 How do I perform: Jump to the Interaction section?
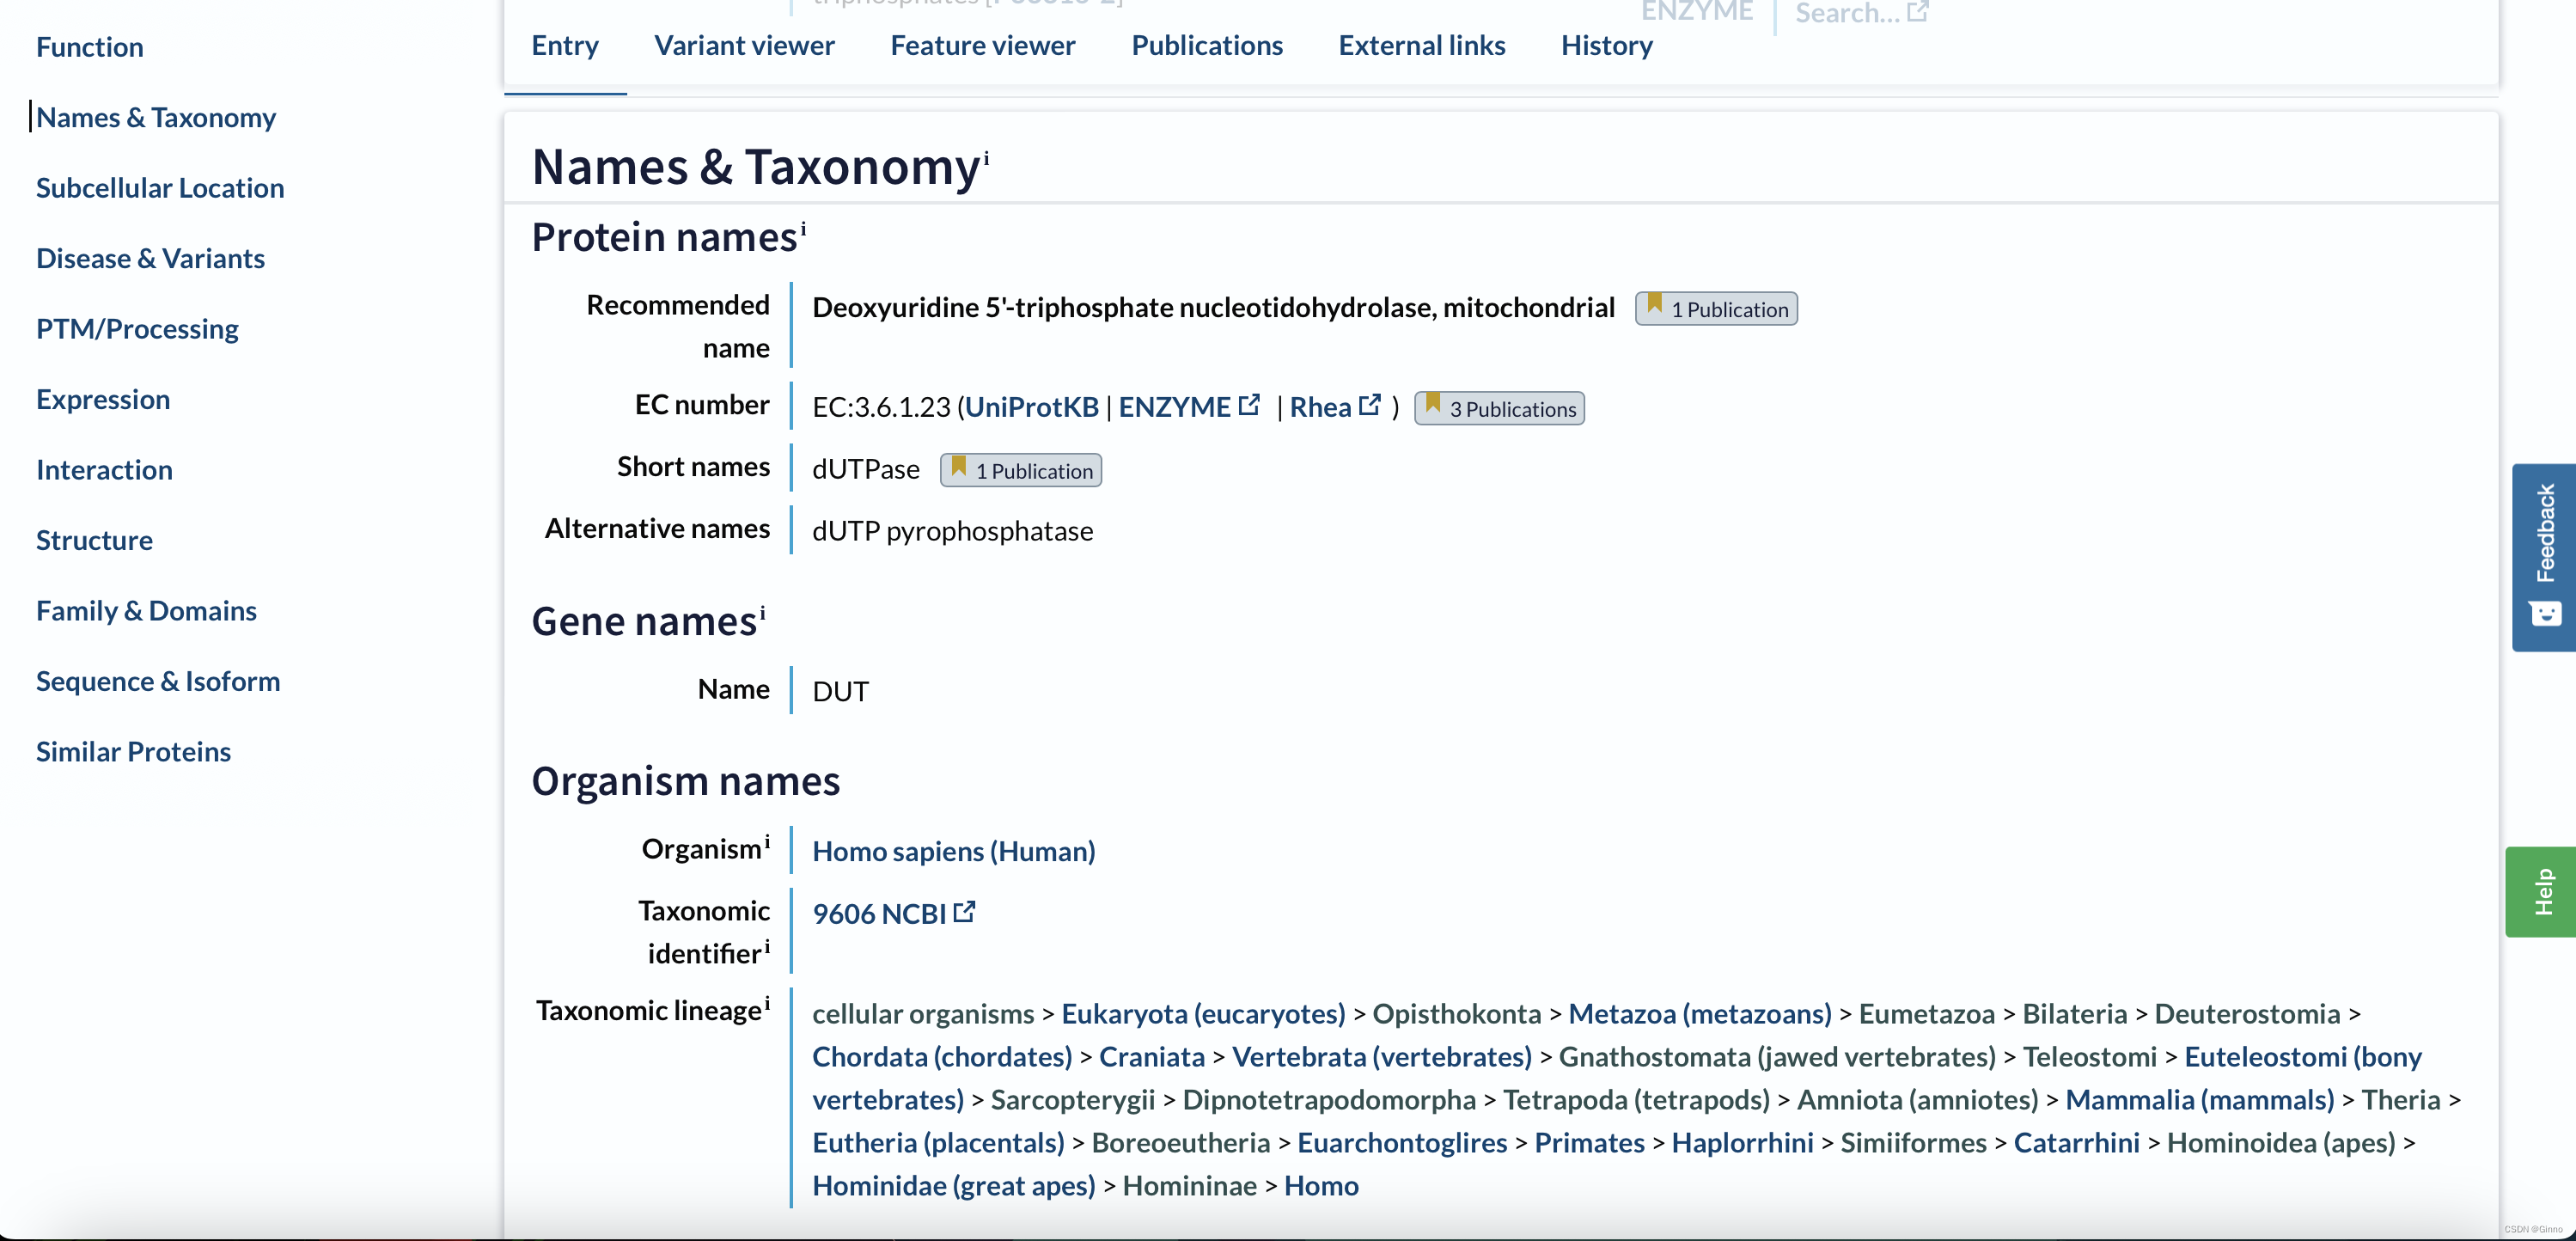click(104, 470)
